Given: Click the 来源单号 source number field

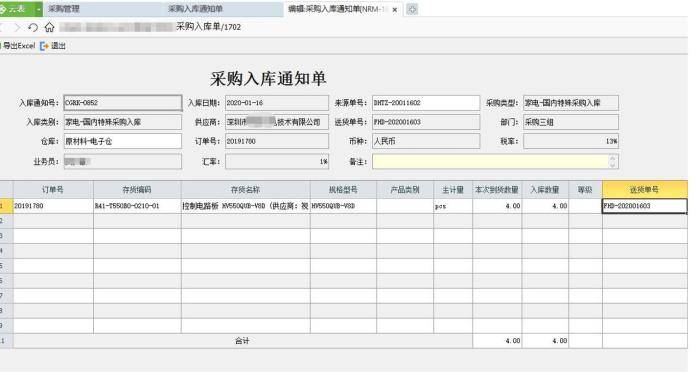Looking at the screenshot, I should click(x=426, y=103).
